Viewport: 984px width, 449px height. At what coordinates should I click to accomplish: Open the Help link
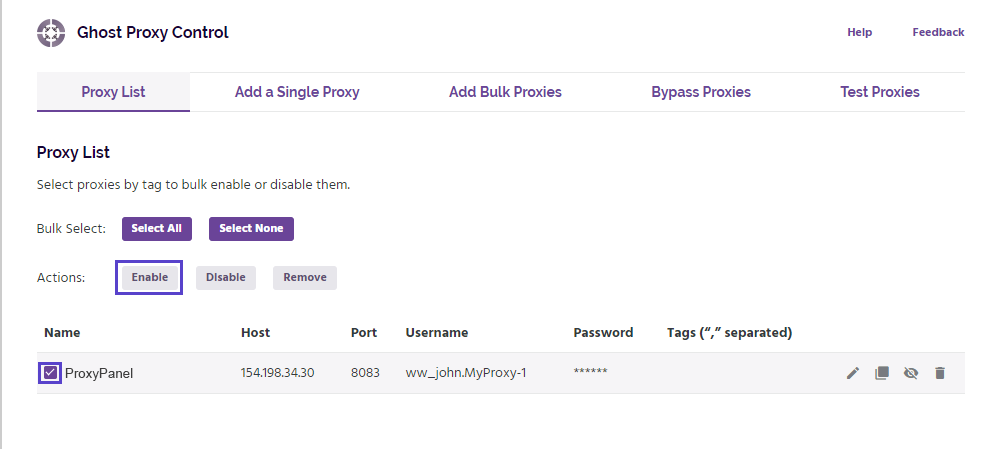tap(859, 32)
